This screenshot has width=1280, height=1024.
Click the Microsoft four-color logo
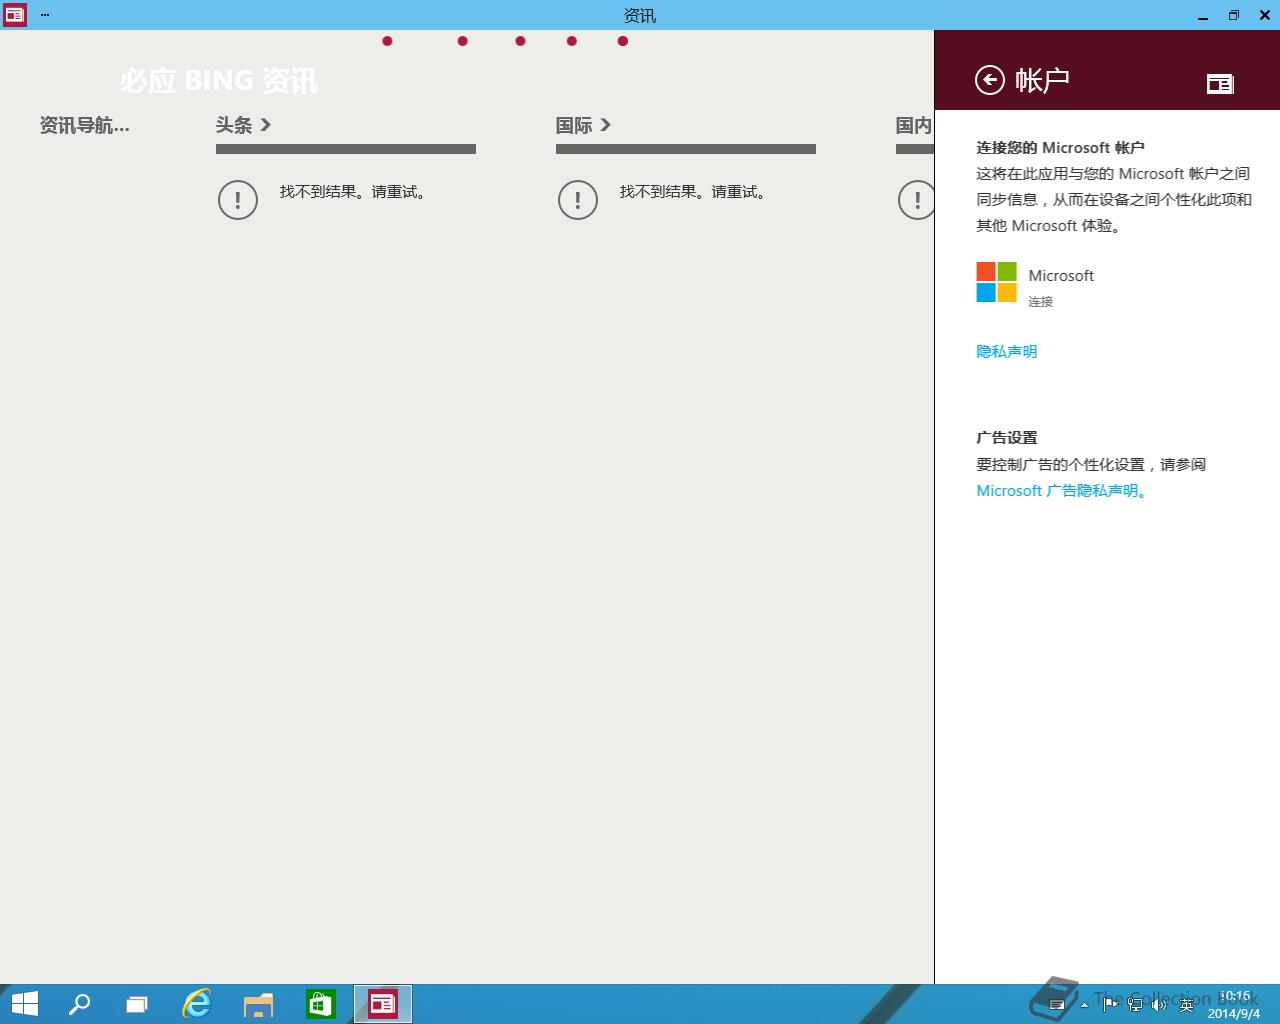pyautogui.click(x=996, y=282)
